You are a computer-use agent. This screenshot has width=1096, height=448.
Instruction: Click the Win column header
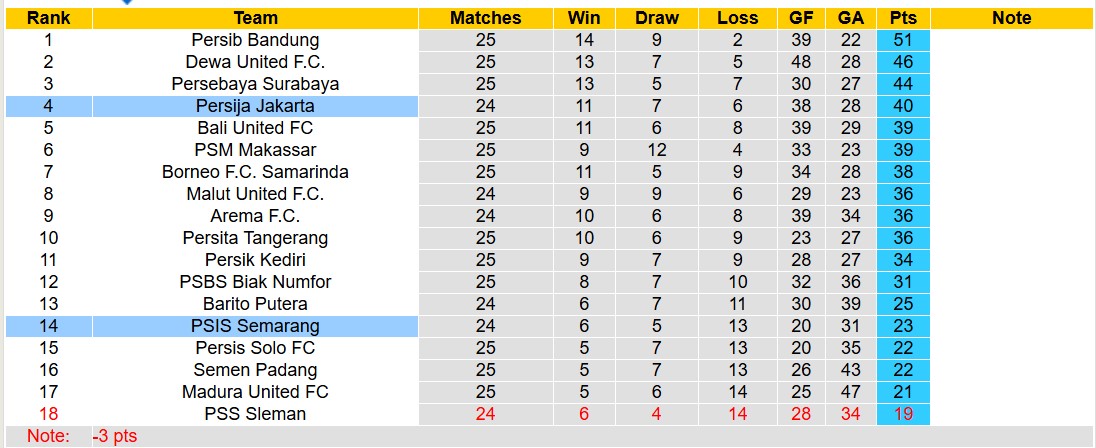click(x=584, y=18)
